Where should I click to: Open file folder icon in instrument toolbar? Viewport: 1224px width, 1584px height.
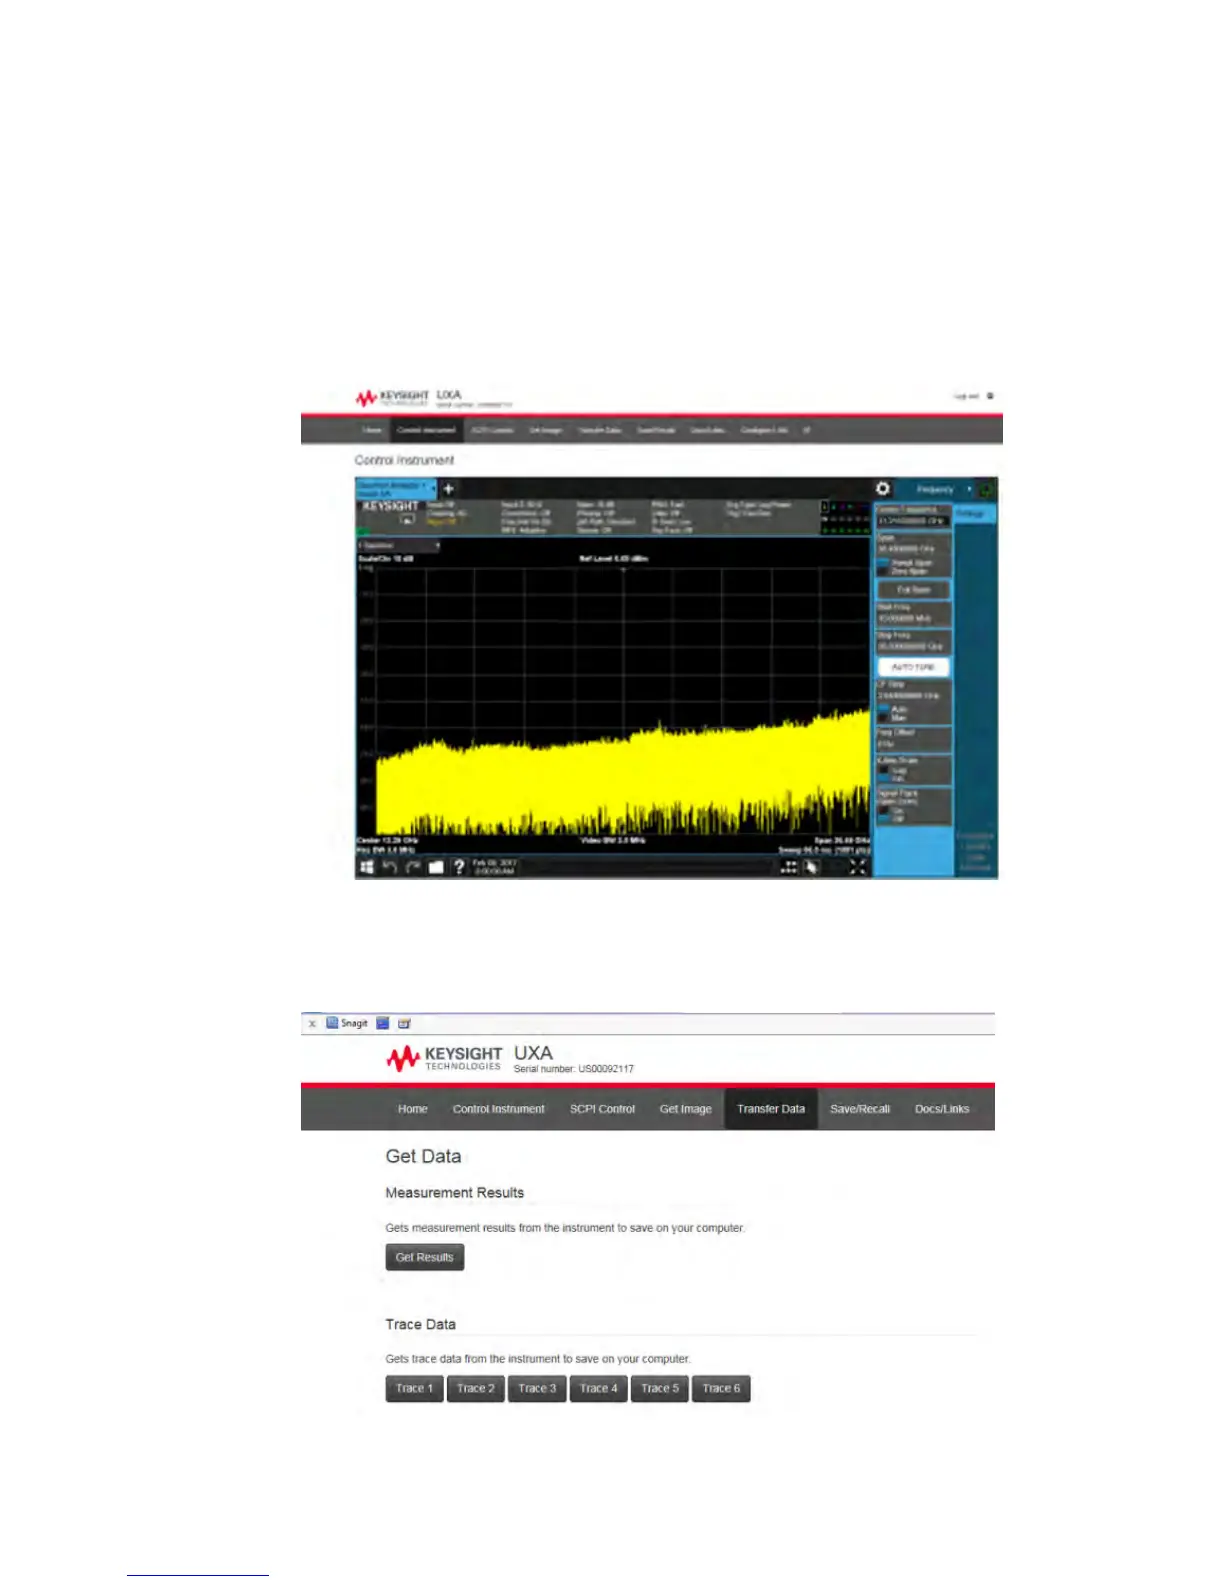coord(436,867)
